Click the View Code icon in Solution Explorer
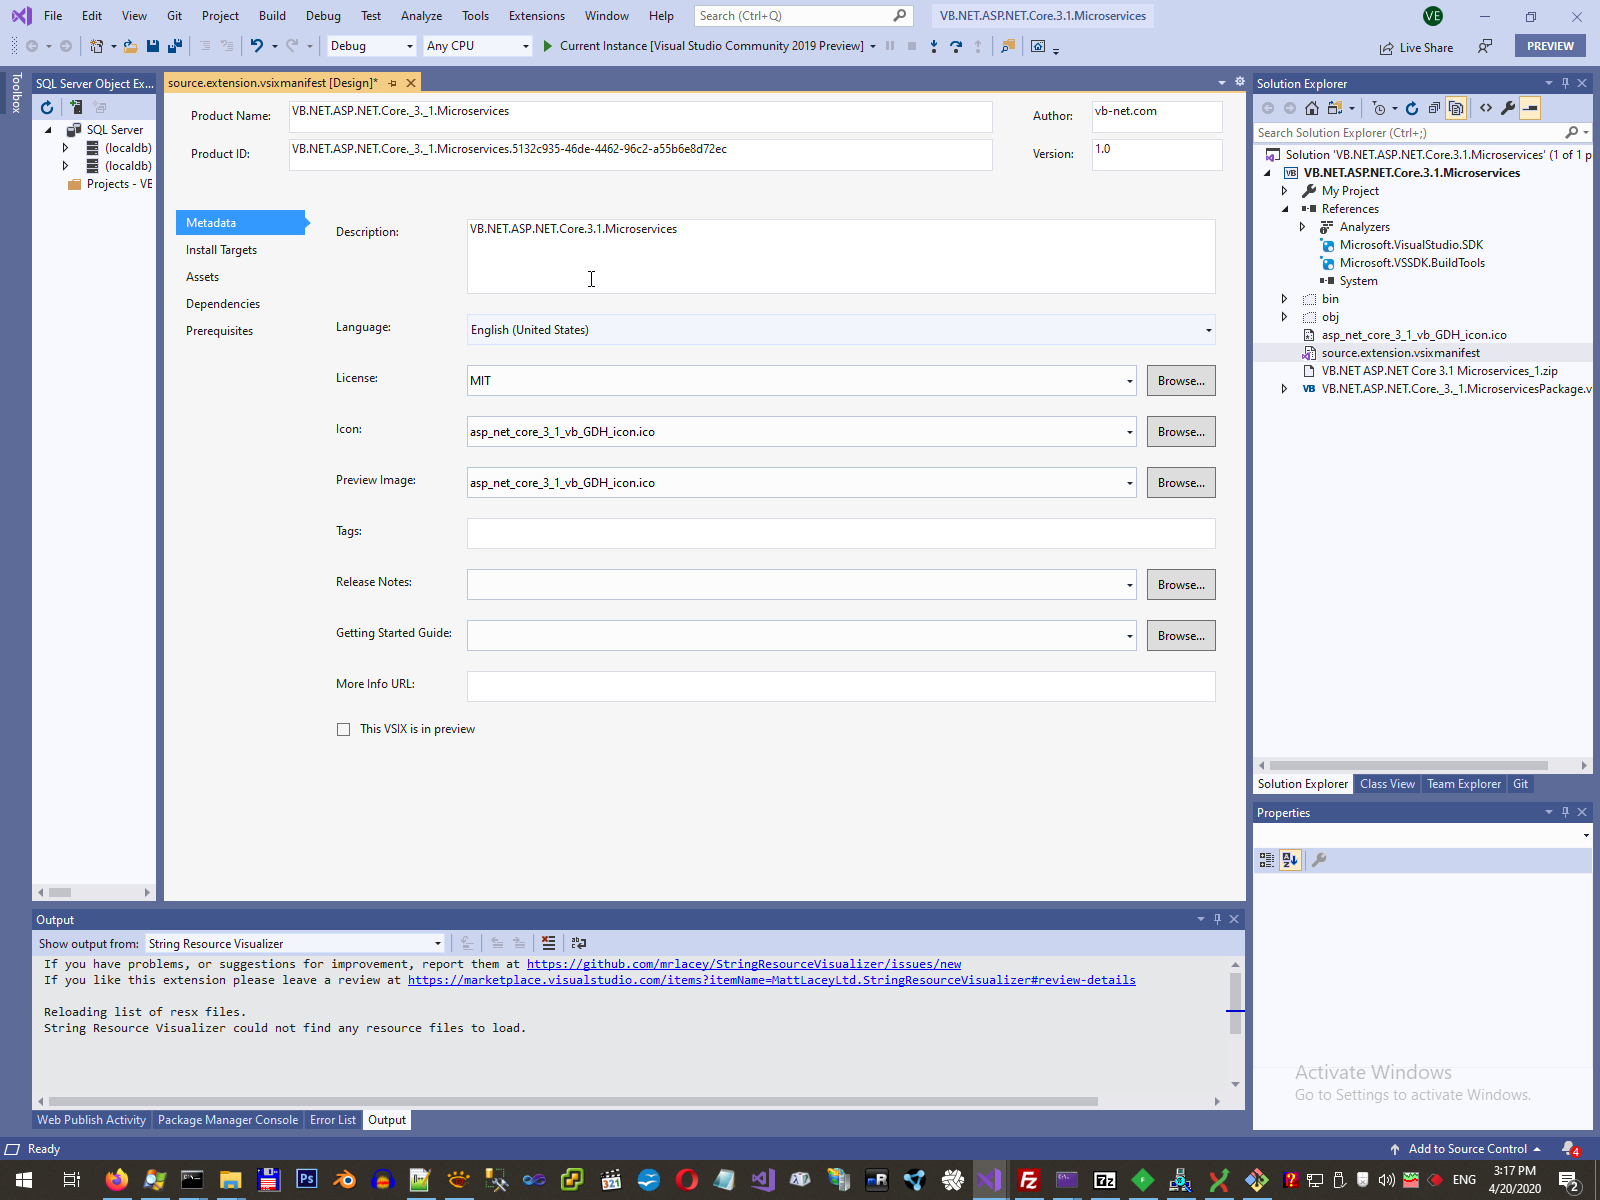The image size is (1600, 1200). (1486, 108)
